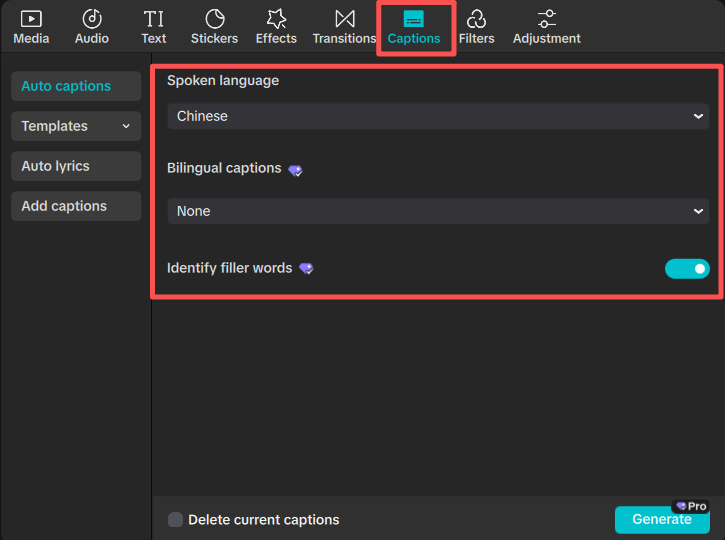This screenshot has height=540, width=725.
Task: Click the Bilingual captions label
Action: 224,168
